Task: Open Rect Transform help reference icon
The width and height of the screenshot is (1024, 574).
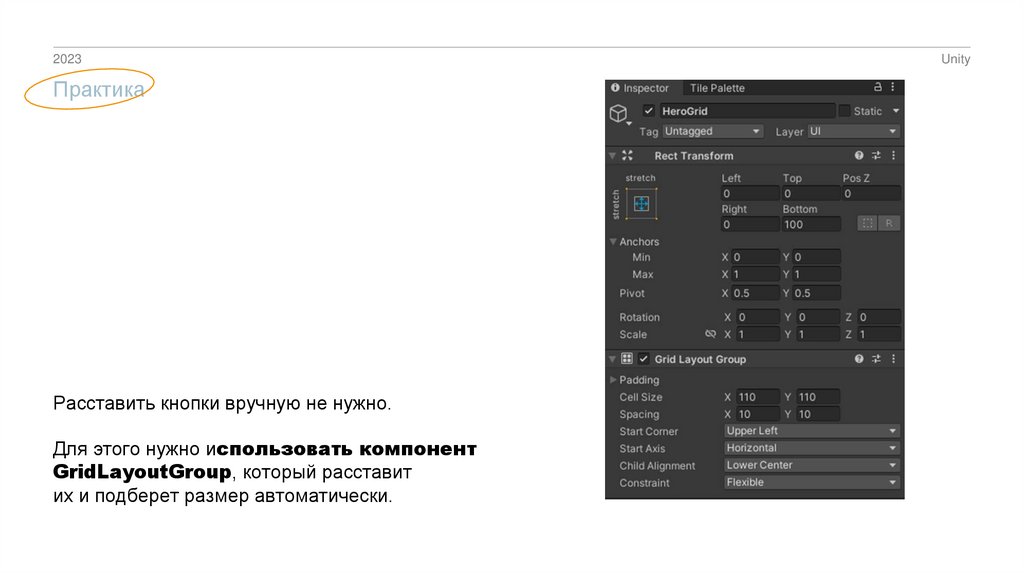Action: point(859,155)
